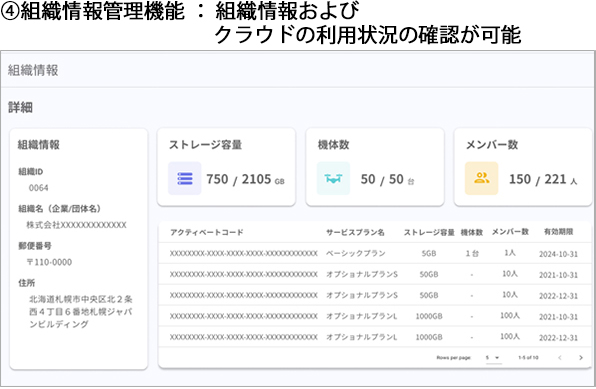This screenshot has width=596, height=389.
Task: Click the organization ID 0064
Action: coord(38,188)
